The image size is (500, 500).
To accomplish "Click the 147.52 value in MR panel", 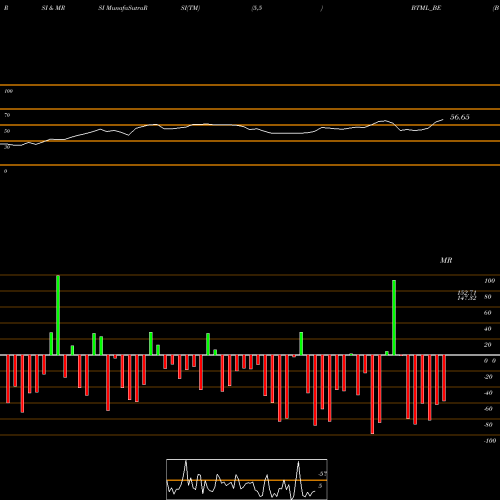I will point(467,298).
